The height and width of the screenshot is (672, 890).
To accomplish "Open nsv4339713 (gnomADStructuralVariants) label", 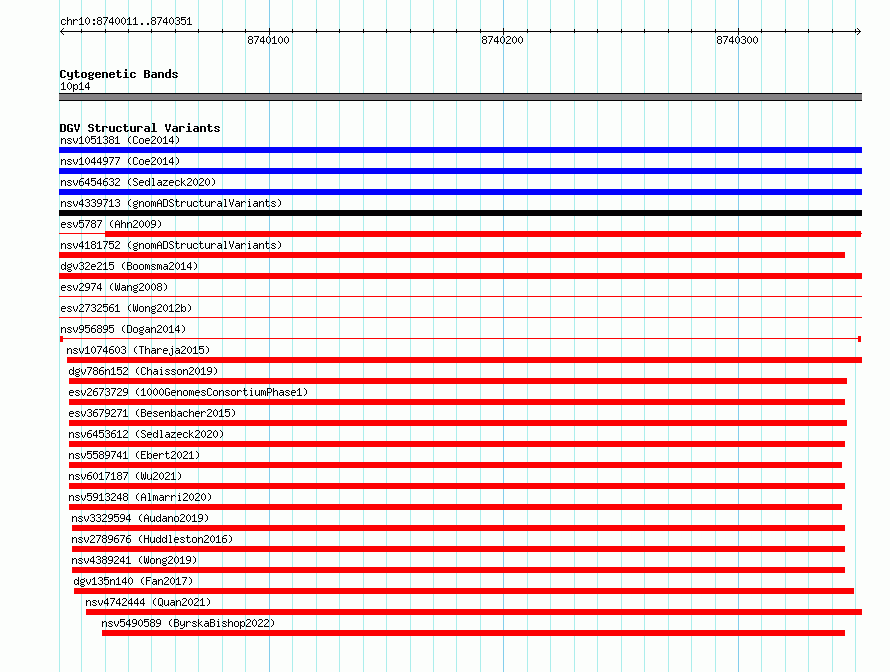I will (171, 203).
